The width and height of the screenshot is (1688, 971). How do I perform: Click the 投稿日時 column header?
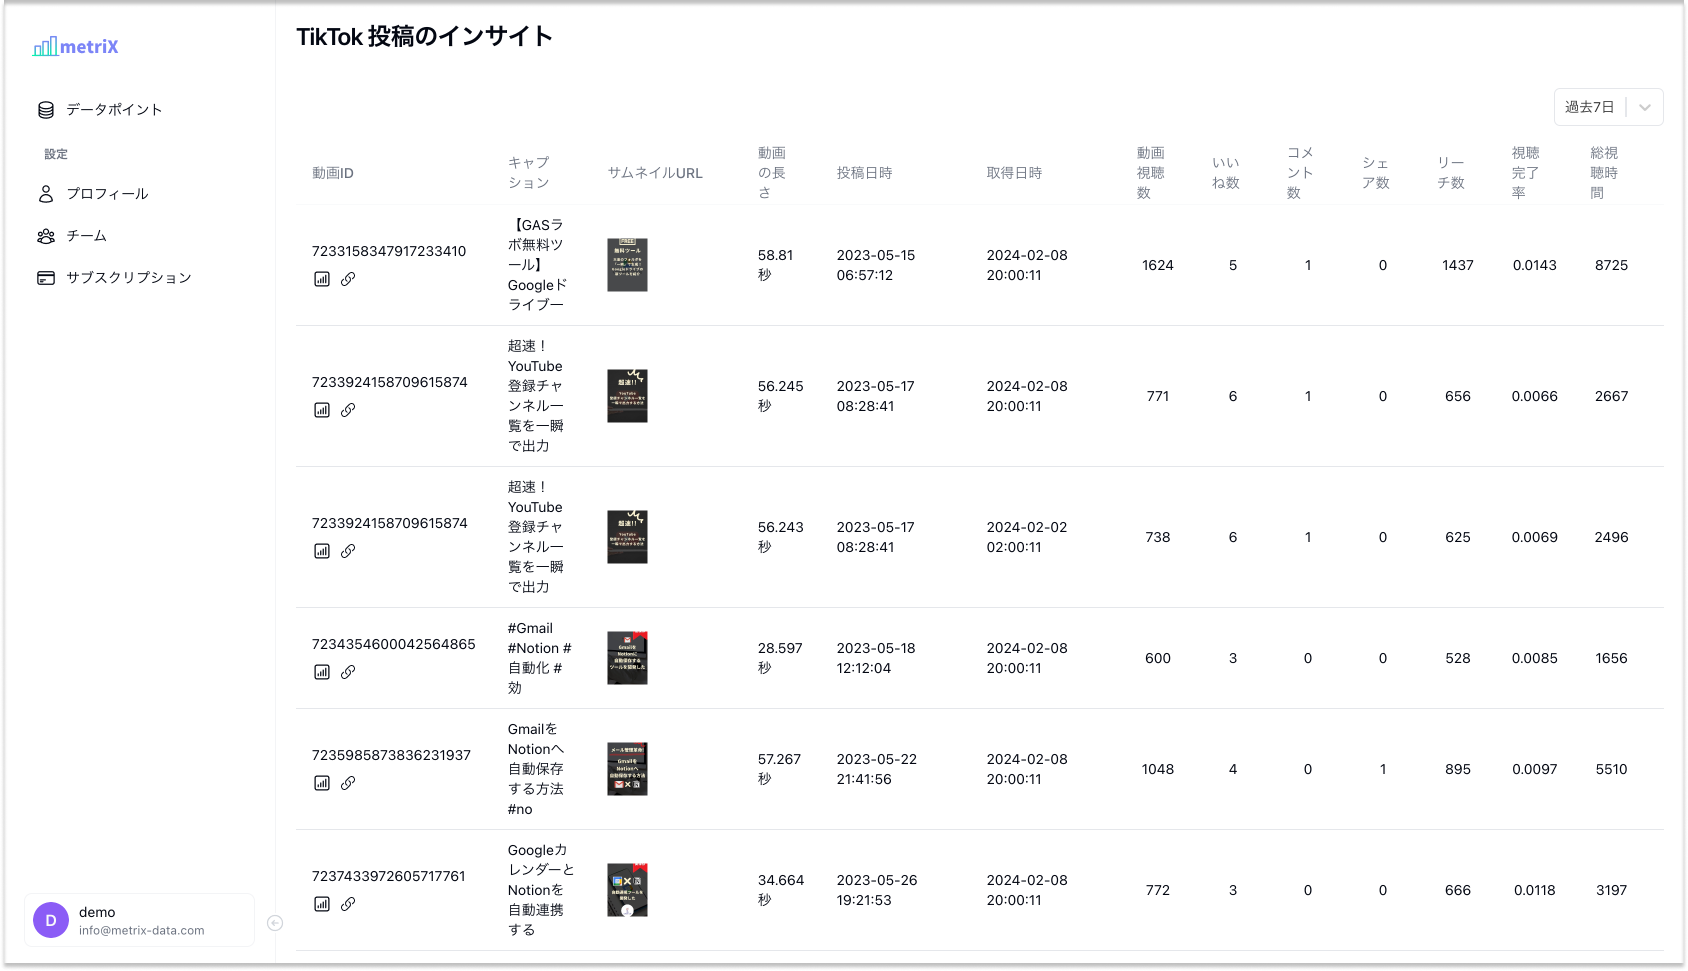(864, 173)
